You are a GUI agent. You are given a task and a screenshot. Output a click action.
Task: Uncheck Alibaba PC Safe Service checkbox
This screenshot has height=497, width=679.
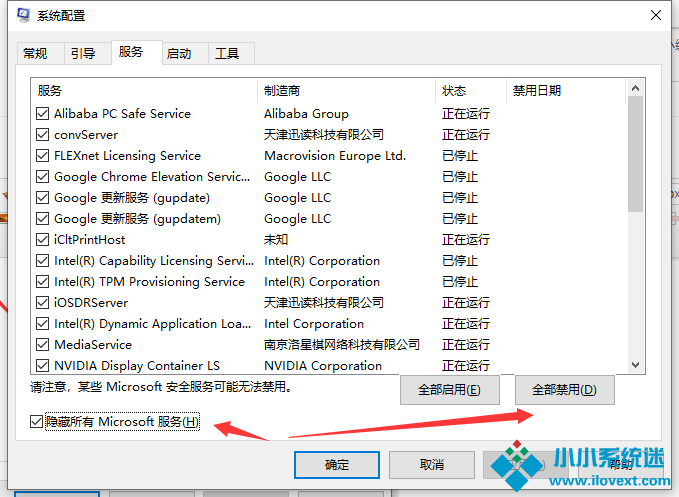[42, 113]
